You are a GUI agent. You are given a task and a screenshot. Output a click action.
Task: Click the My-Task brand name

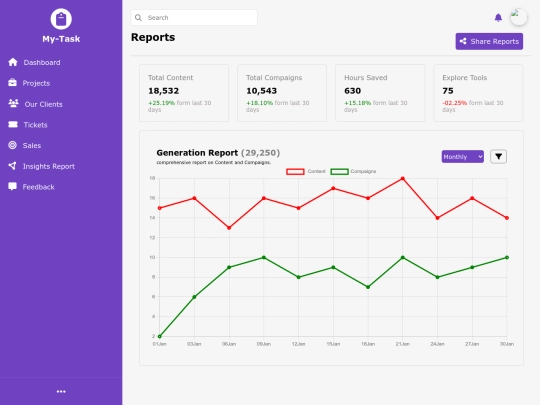[x=61, y=39]
